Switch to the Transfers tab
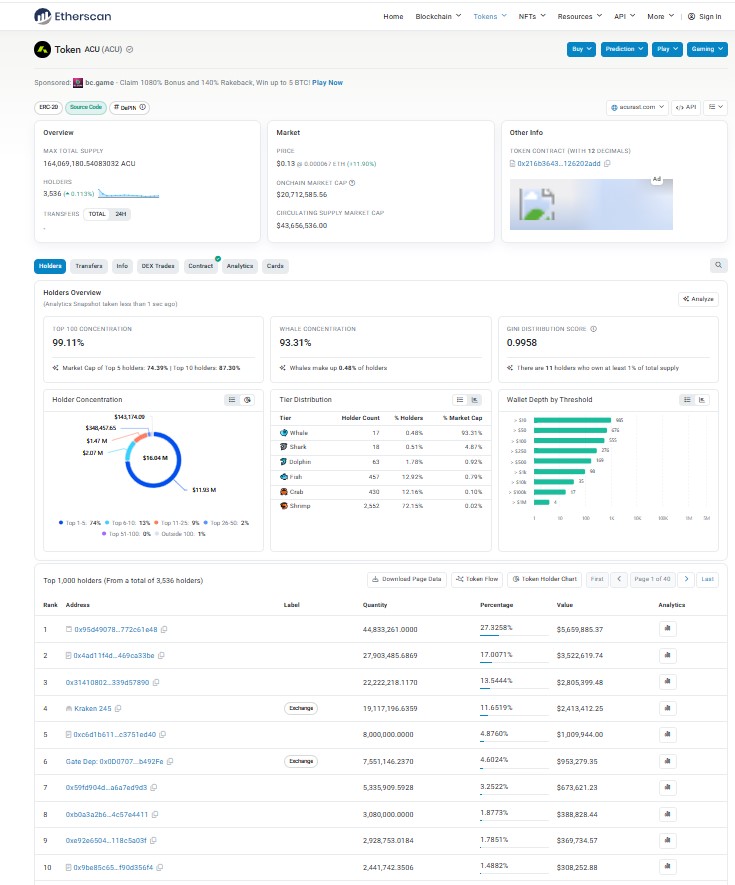The image size is (735, 885). pos(89,266)
